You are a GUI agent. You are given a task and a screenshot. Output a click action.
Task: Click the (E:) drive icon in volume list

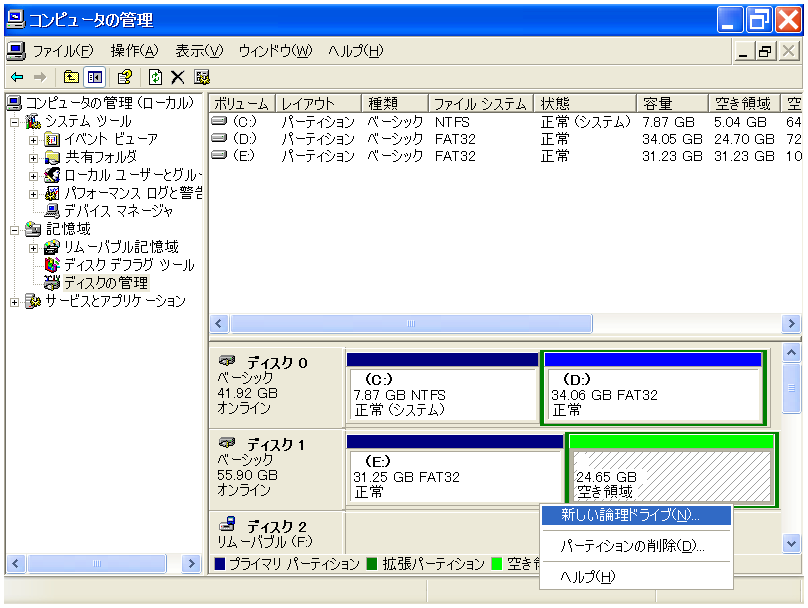coord(220,155)
